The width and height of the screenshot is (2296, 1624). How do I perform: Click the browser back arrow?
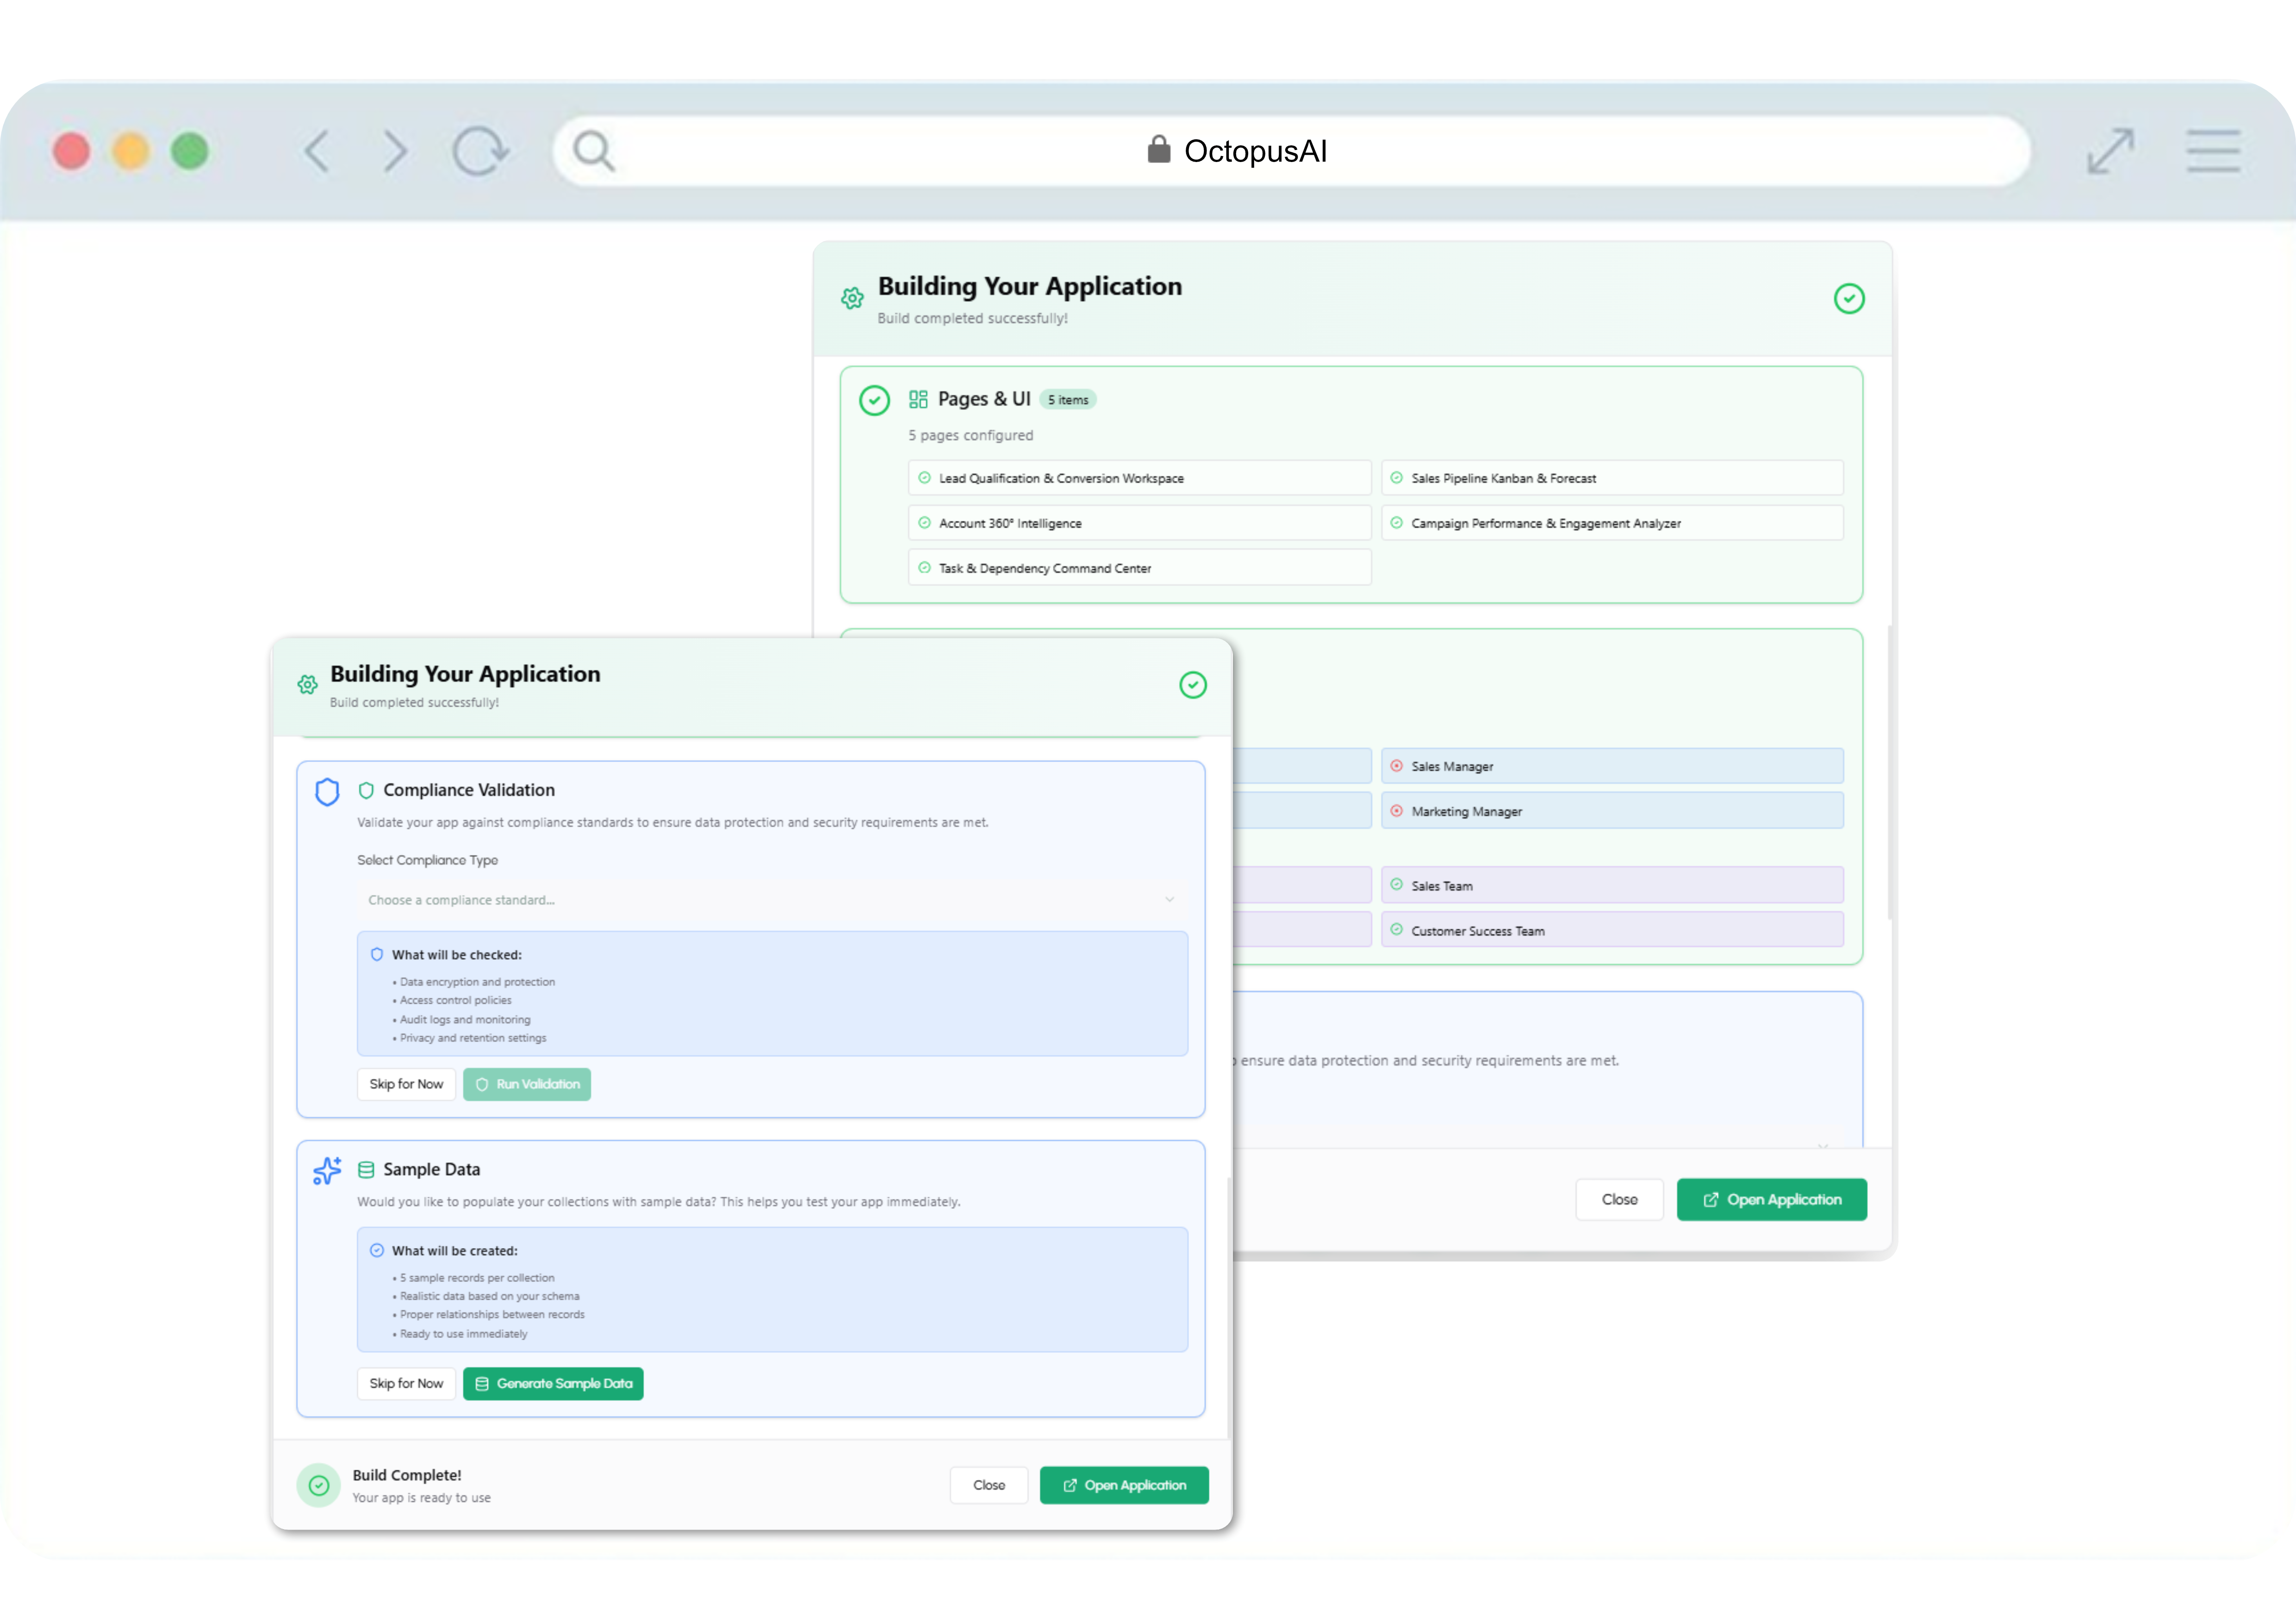(x=317, y=151)
